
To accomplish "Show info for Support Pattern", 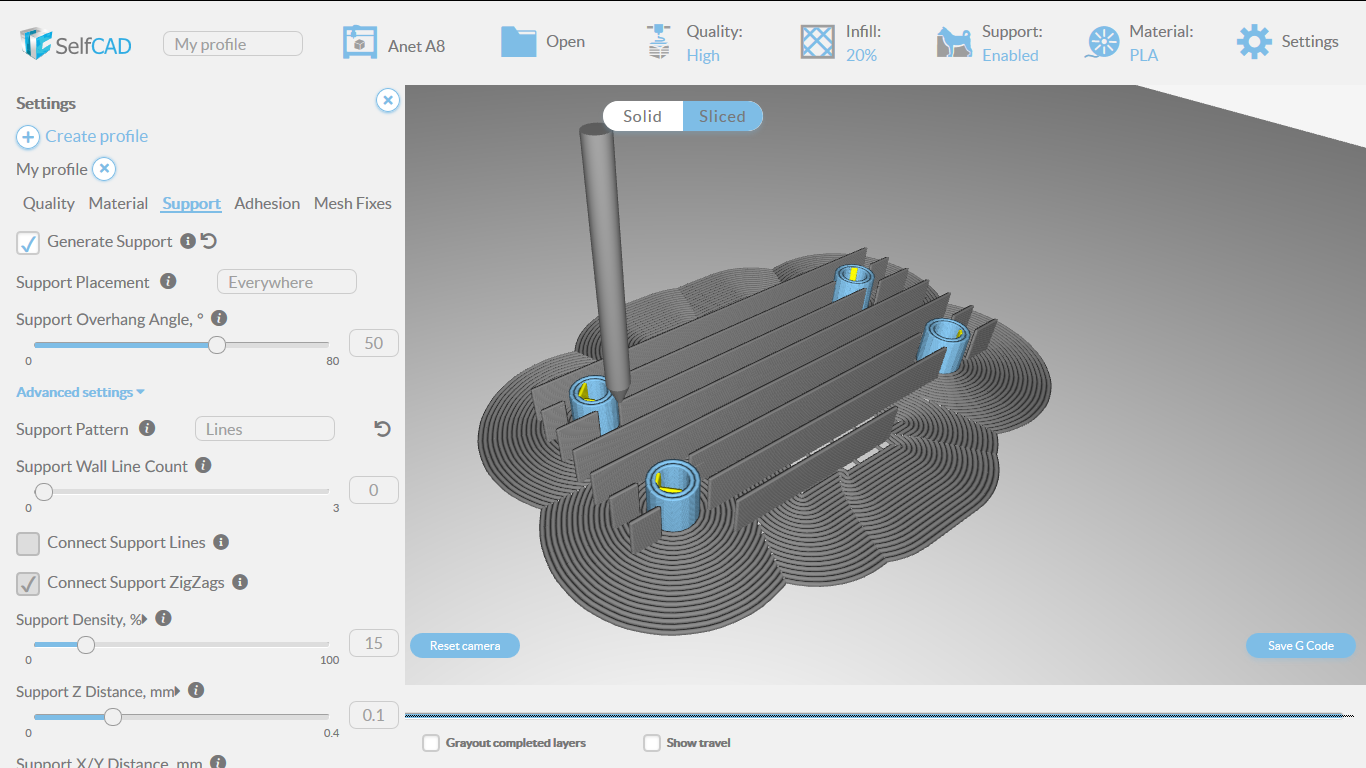I will 147,428.
